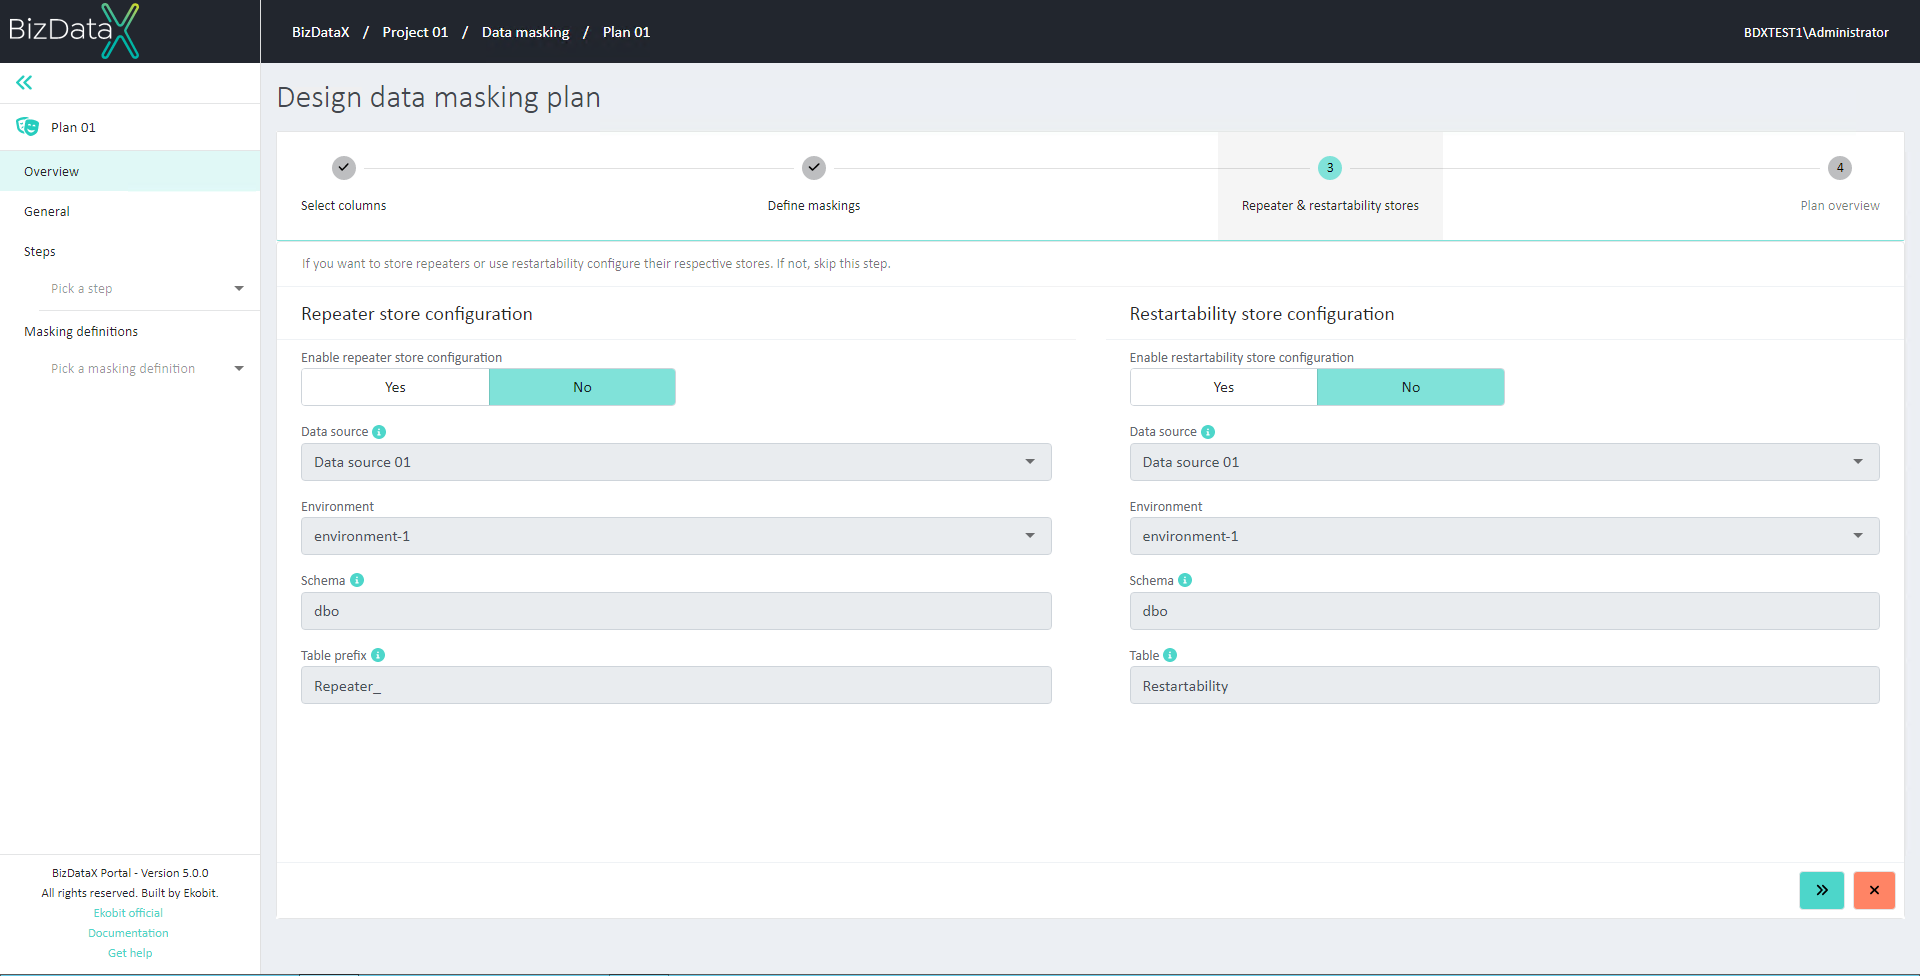Open Restartability Data source dropdown
The image size is (1920, 976).
(x=1504, y=462)
